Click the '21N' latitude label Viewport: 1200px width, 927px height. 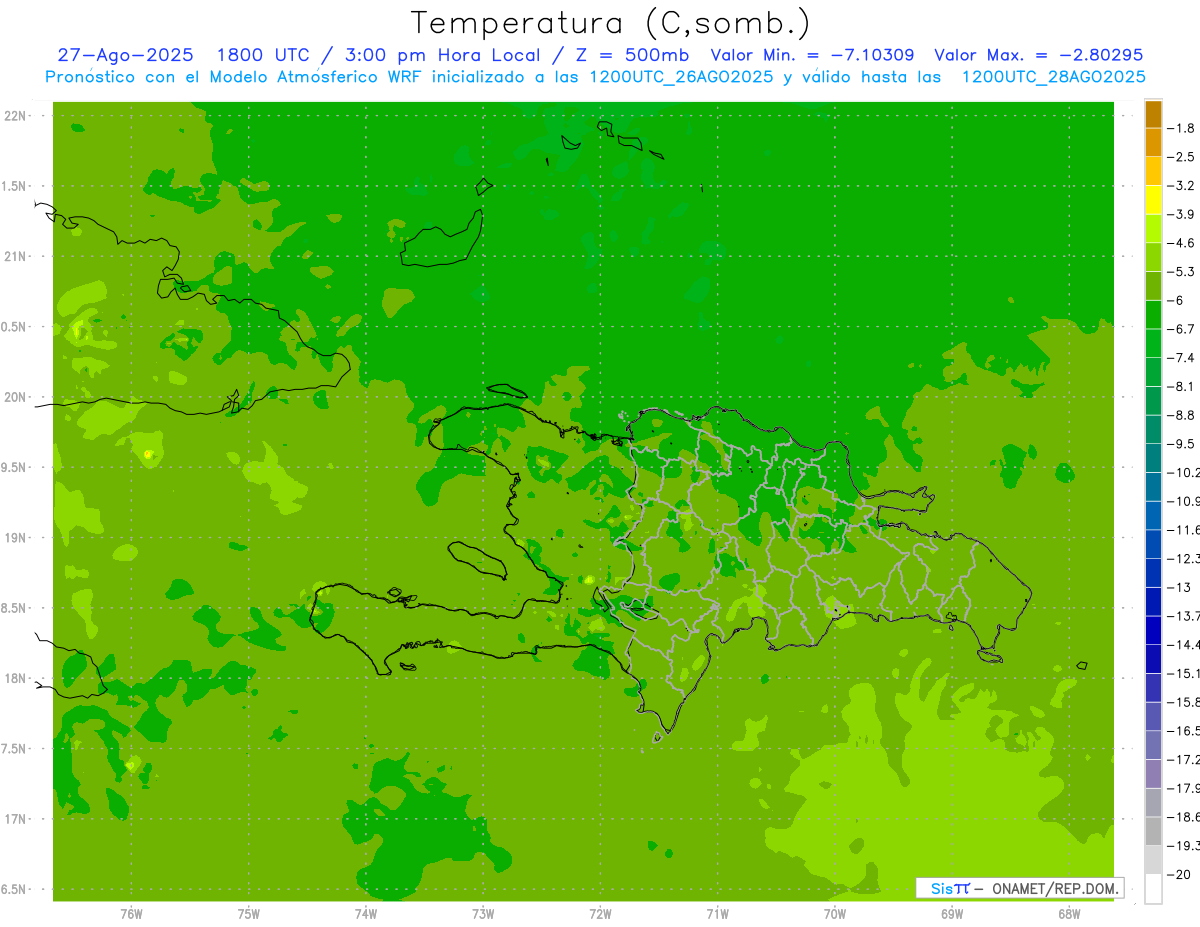pos(15,257)
